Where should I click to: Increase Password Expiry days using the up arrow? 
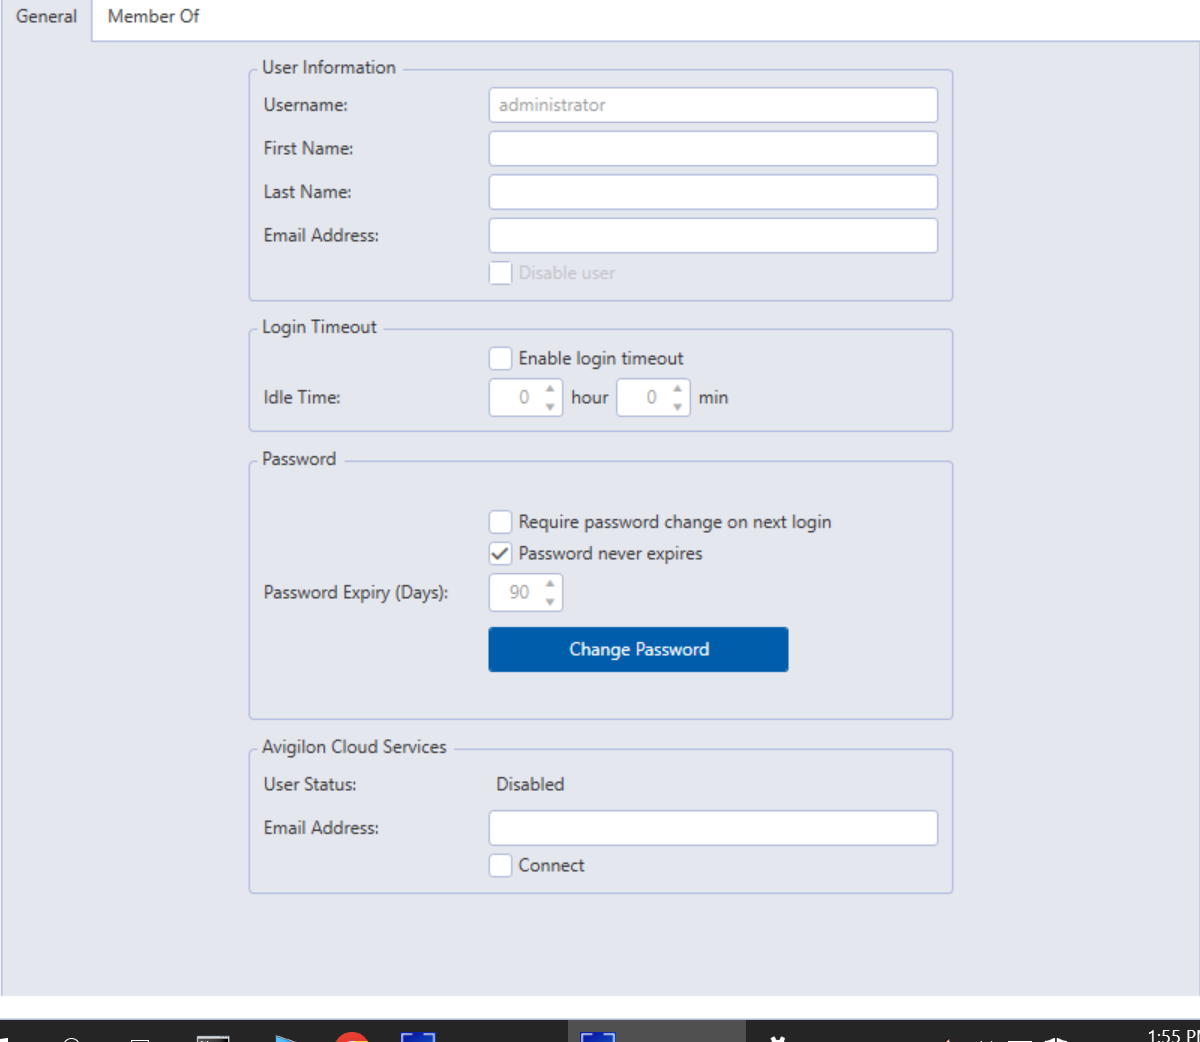(549, 586)
